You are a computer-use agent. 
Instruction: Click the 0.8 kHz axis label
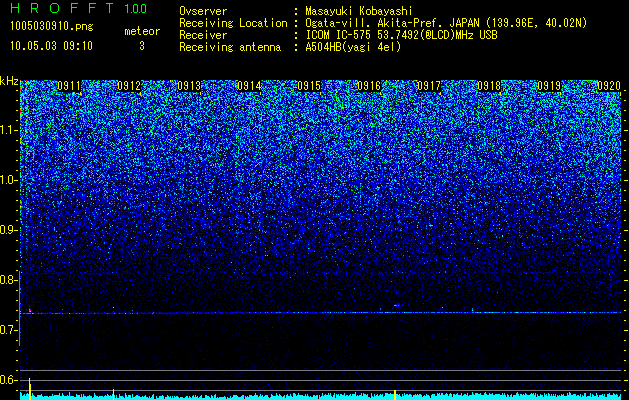click(9, 280)
